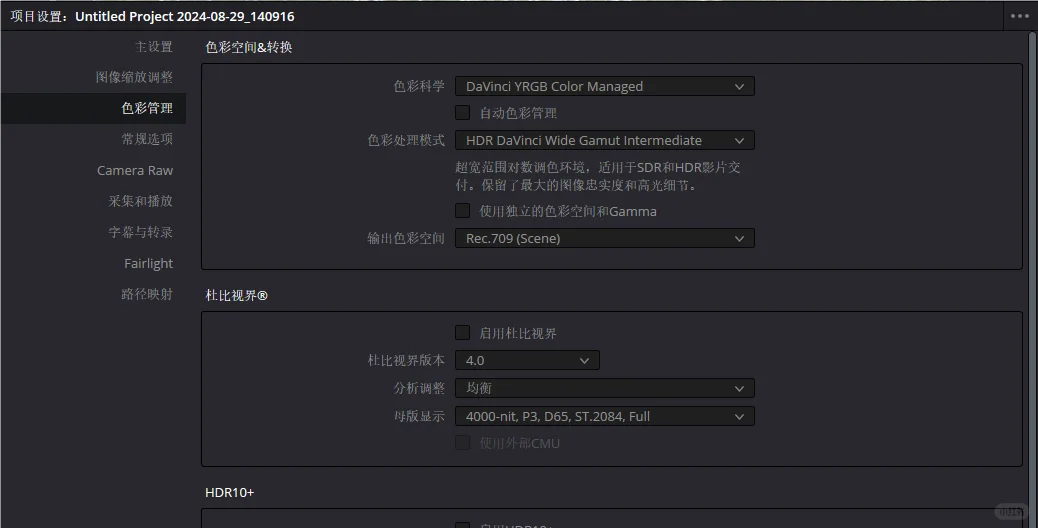Open the 母版显示 4000-nit P3 dropdown
This screenshot has width=1038, height=528.
point(604,416)
